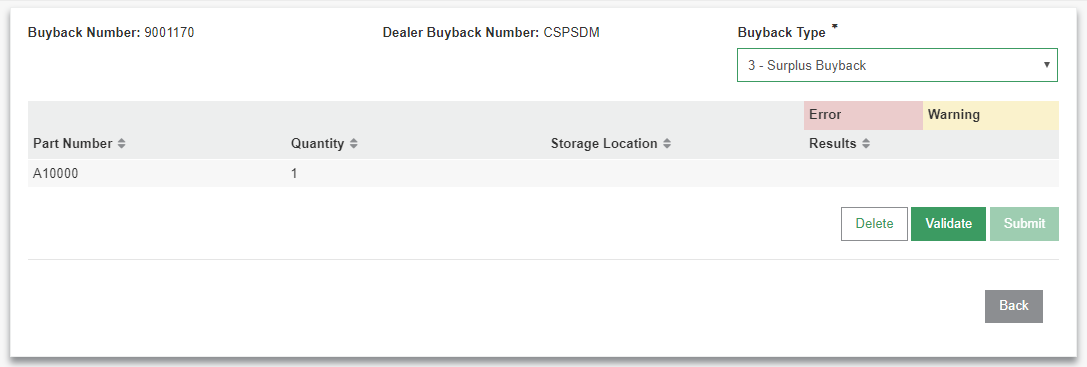The width and height of the screenshot is (1087, 367).
Task: Click the yellow Warning legend swatch
Action: click(x=991, y=115)
